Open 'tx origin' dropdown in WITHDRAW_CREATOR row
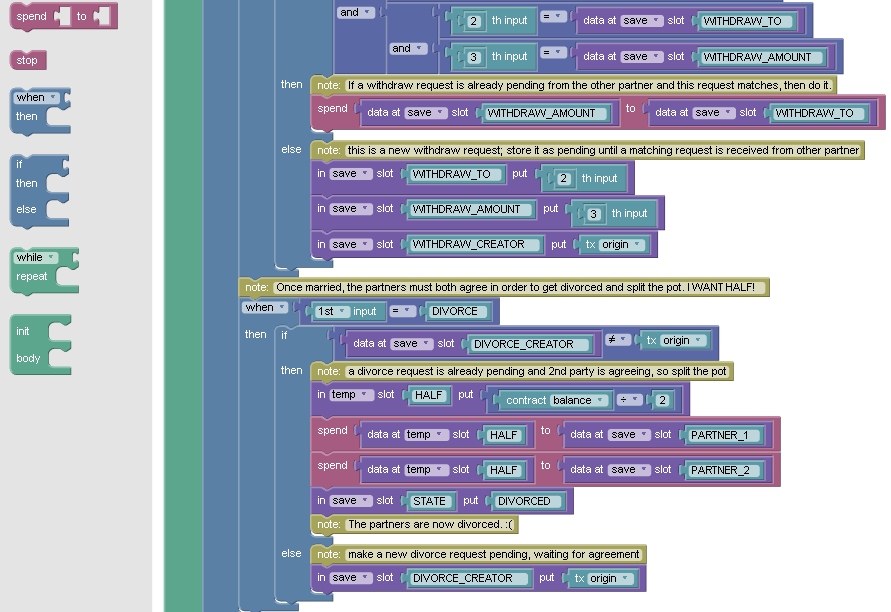 622,244
